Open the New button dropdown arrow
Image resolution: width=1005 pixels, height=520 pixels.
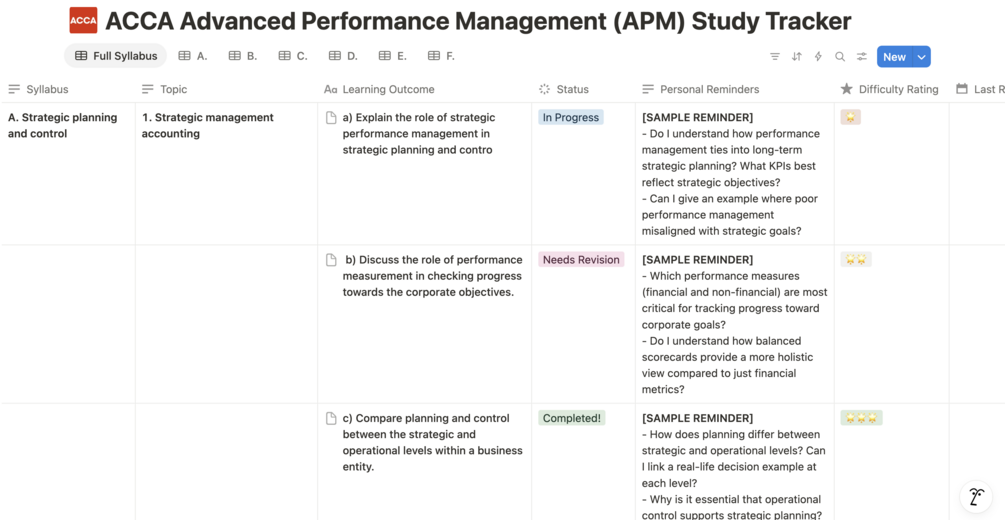point(922,57)
